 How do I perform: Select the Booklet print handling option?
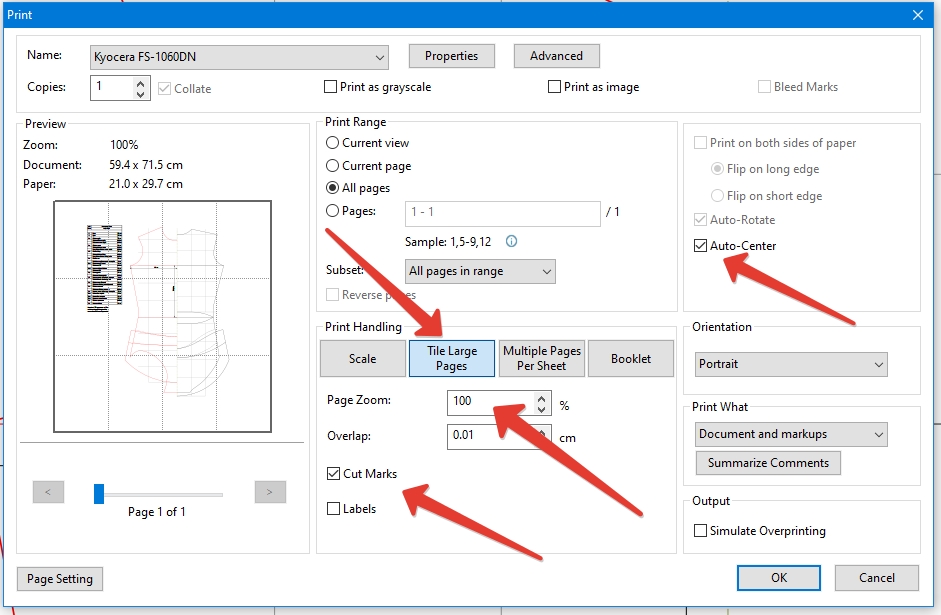click(x=631, y=358)
